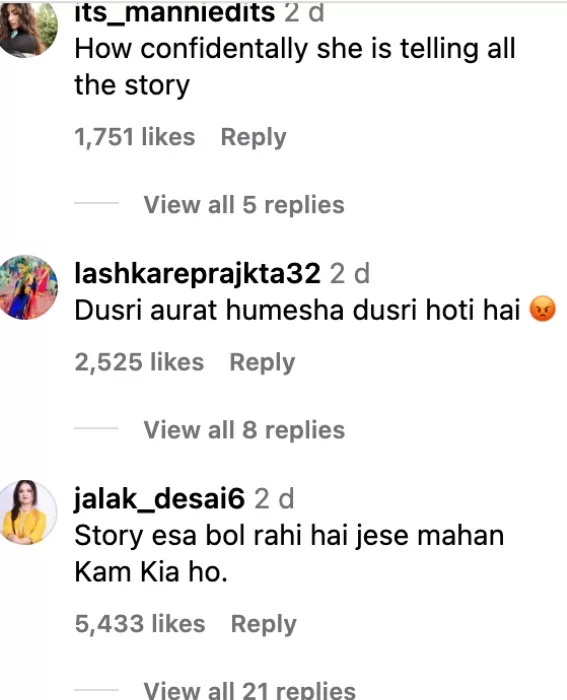Reply to jalak_desai6 comment

pyautogui.click(x=263, y=624)
